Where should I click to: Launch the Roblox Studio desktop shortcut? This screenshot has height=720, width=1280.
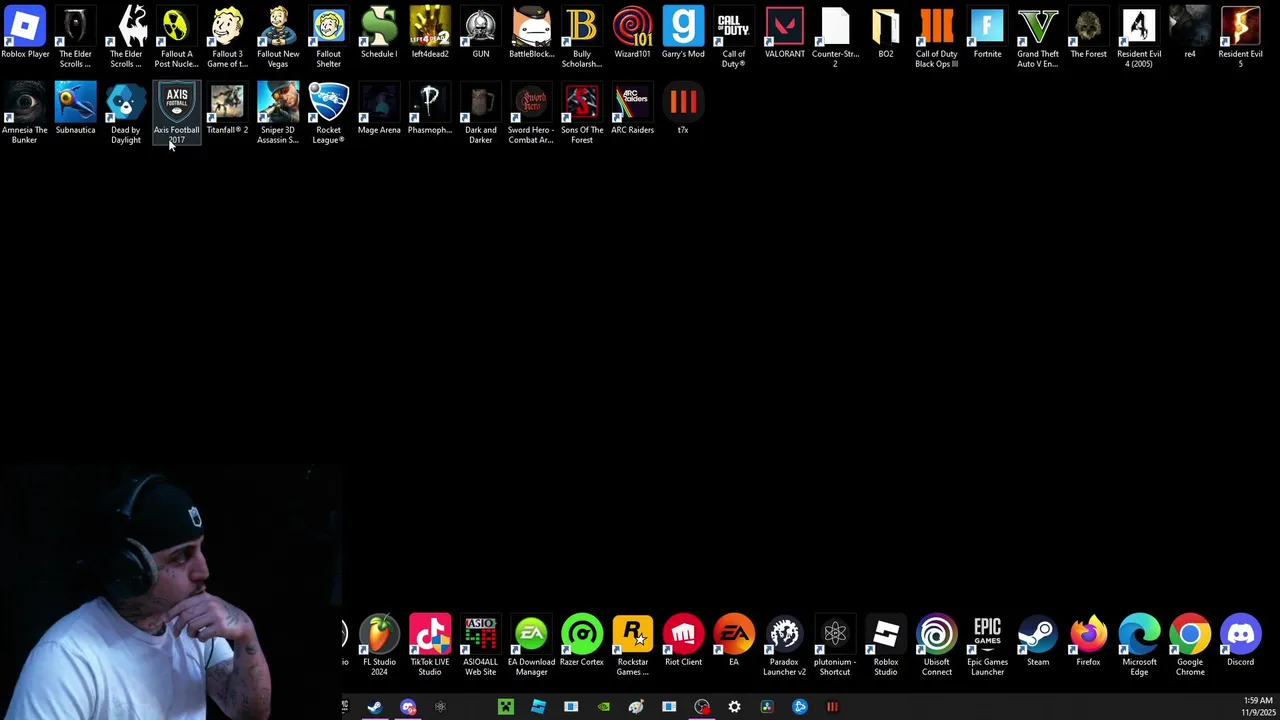coord(886,646)
